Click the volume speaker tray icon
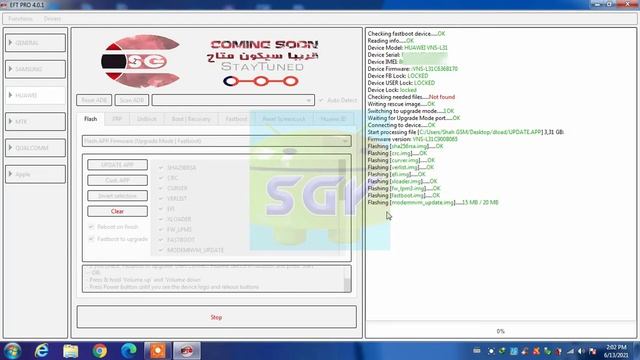The height and width of the screenshot is (360, 640). pos(581,351)
